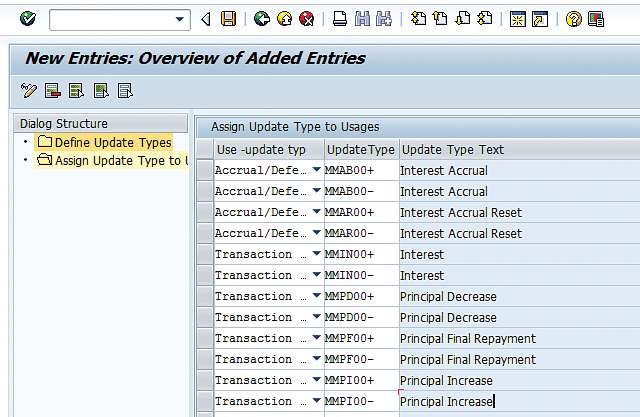Viewport: 640px width, 417px height.
Task: Open the command field dropdown arrow
Action: [x=180, y=19]
